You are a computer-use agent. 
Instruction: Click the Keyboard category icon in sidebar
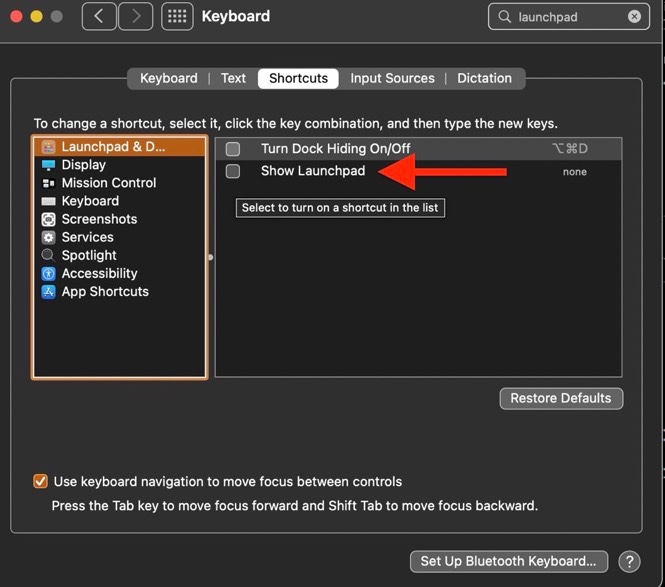(x=48, y=201)
